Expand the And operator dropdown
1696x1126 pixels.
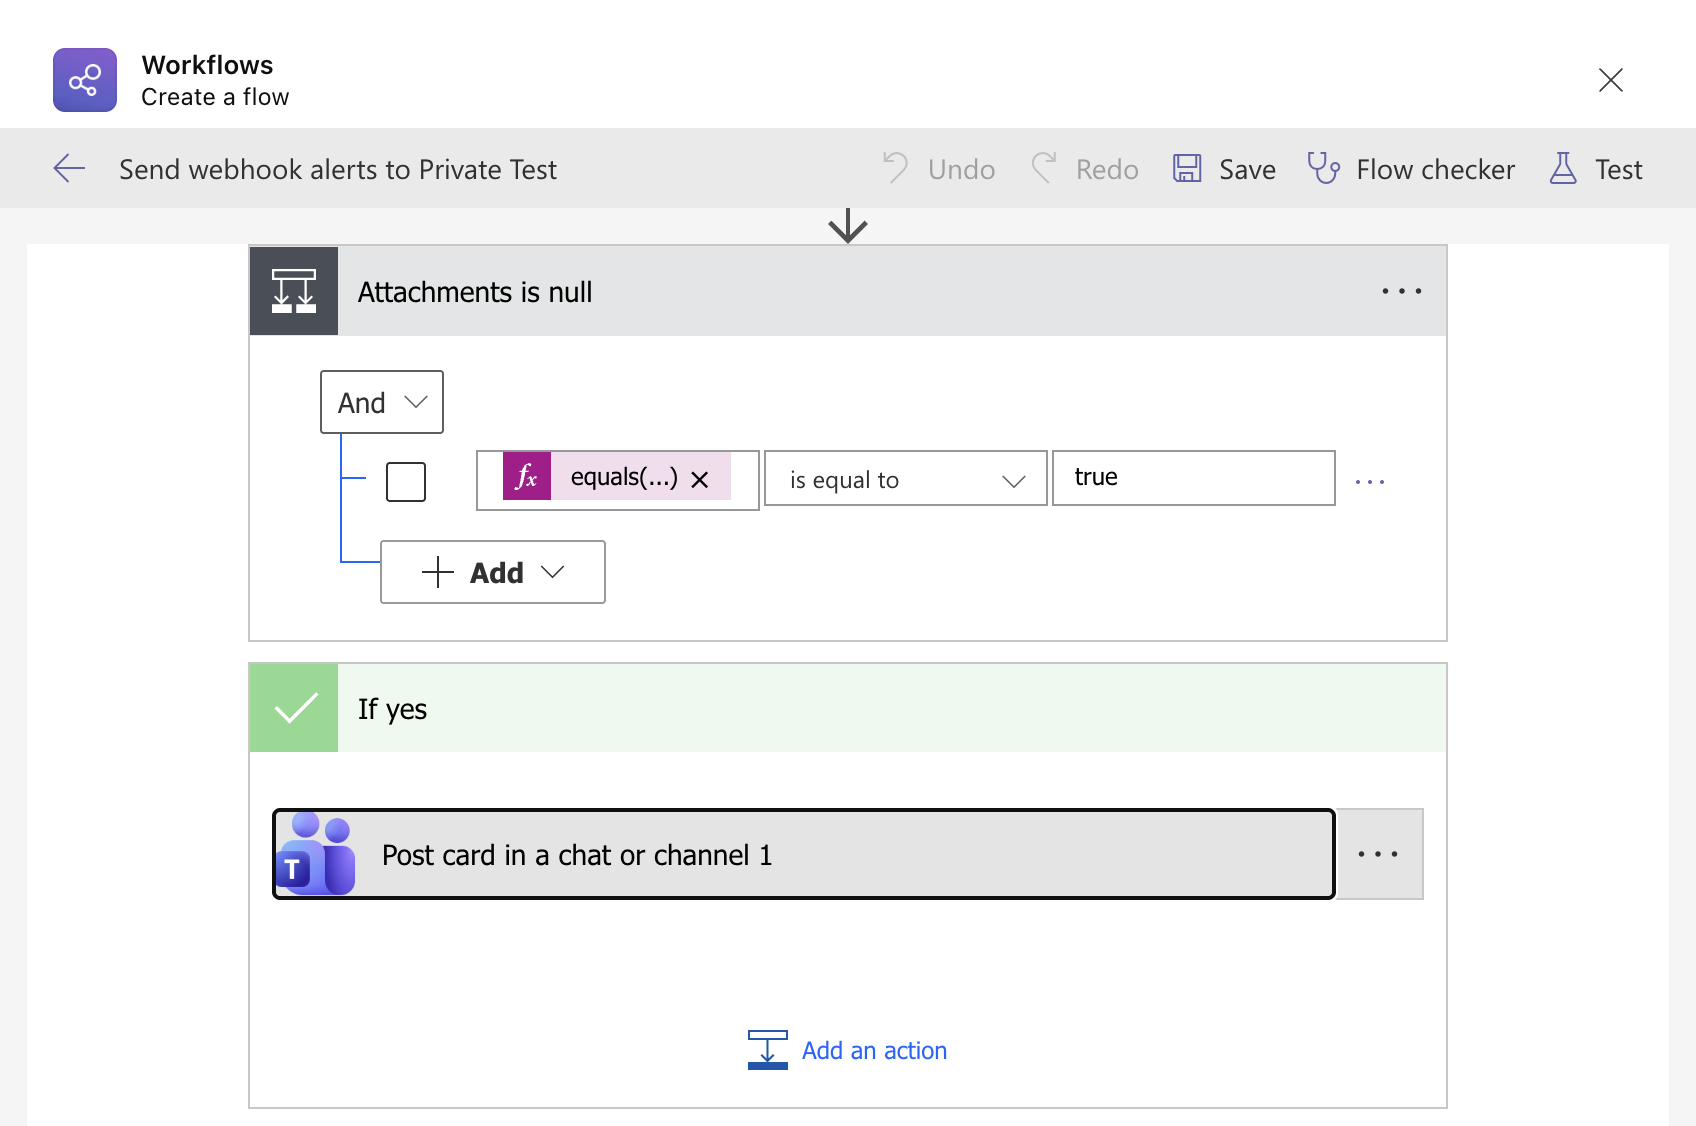382,402
